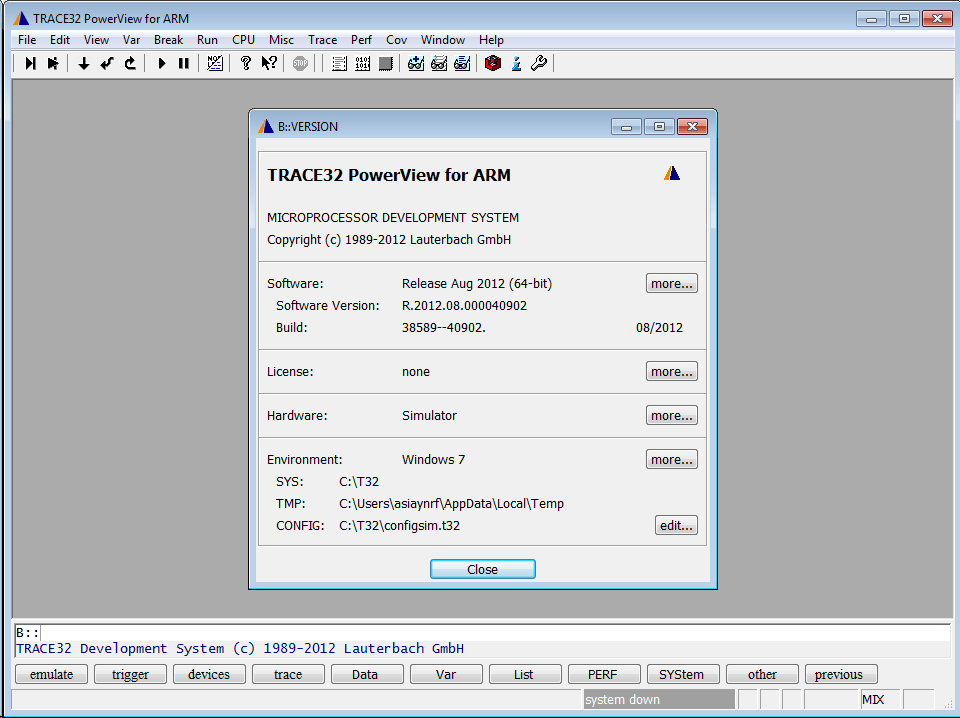Open the Help menu
The width and height of the screenshot is (960, 718).
491,40
